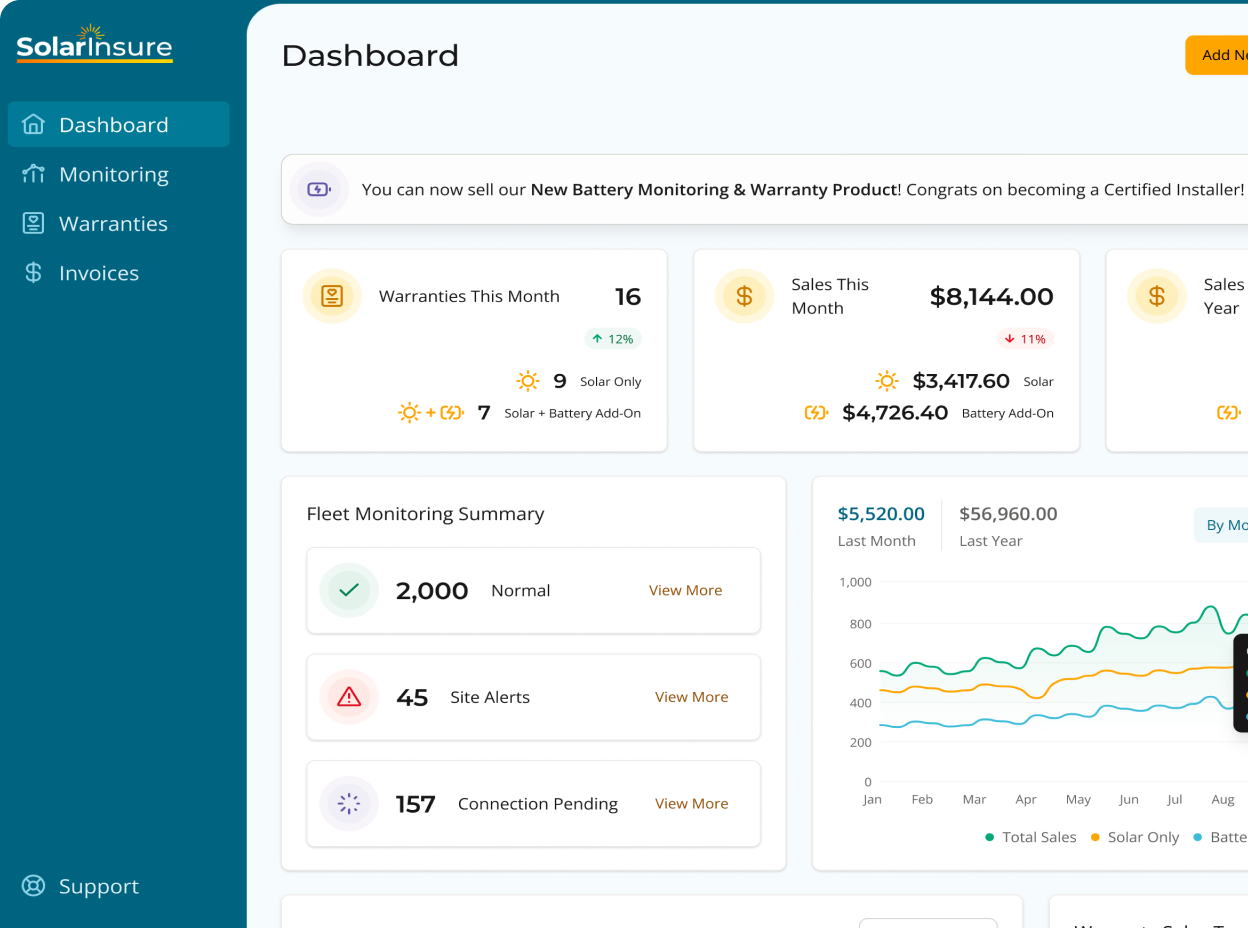
Task: Go to the Monitoring section
Action: (113, 174)
